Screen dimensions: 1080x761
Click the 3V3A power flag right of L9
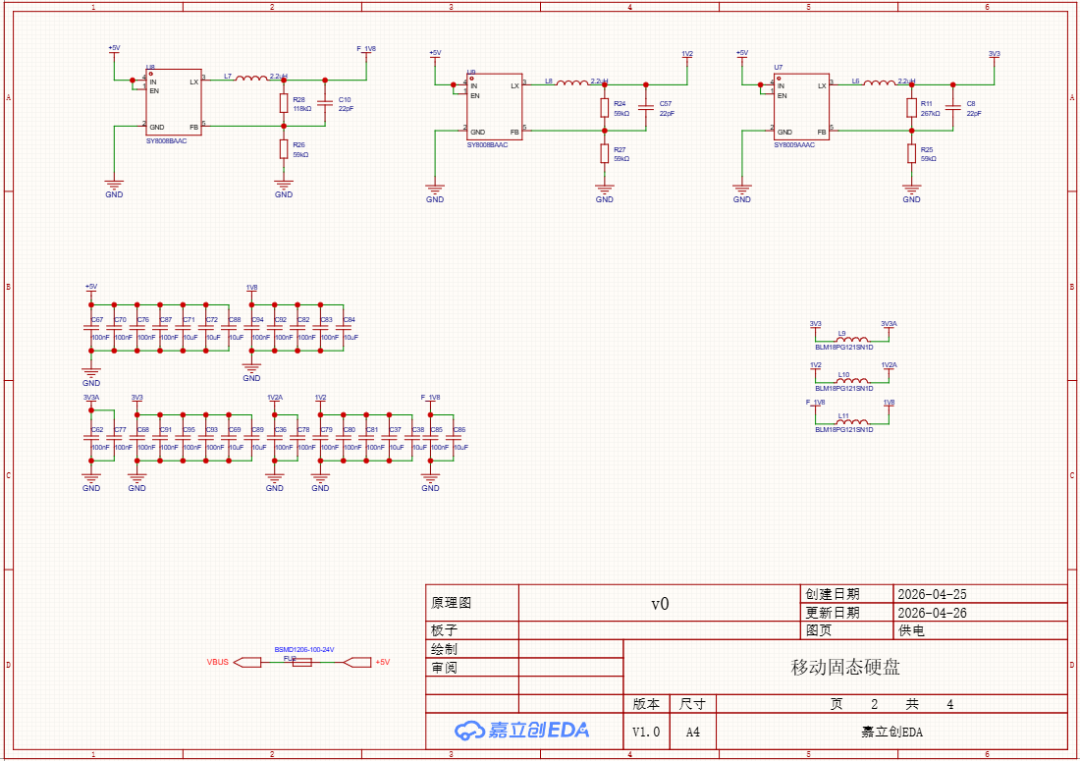point(889,327)
